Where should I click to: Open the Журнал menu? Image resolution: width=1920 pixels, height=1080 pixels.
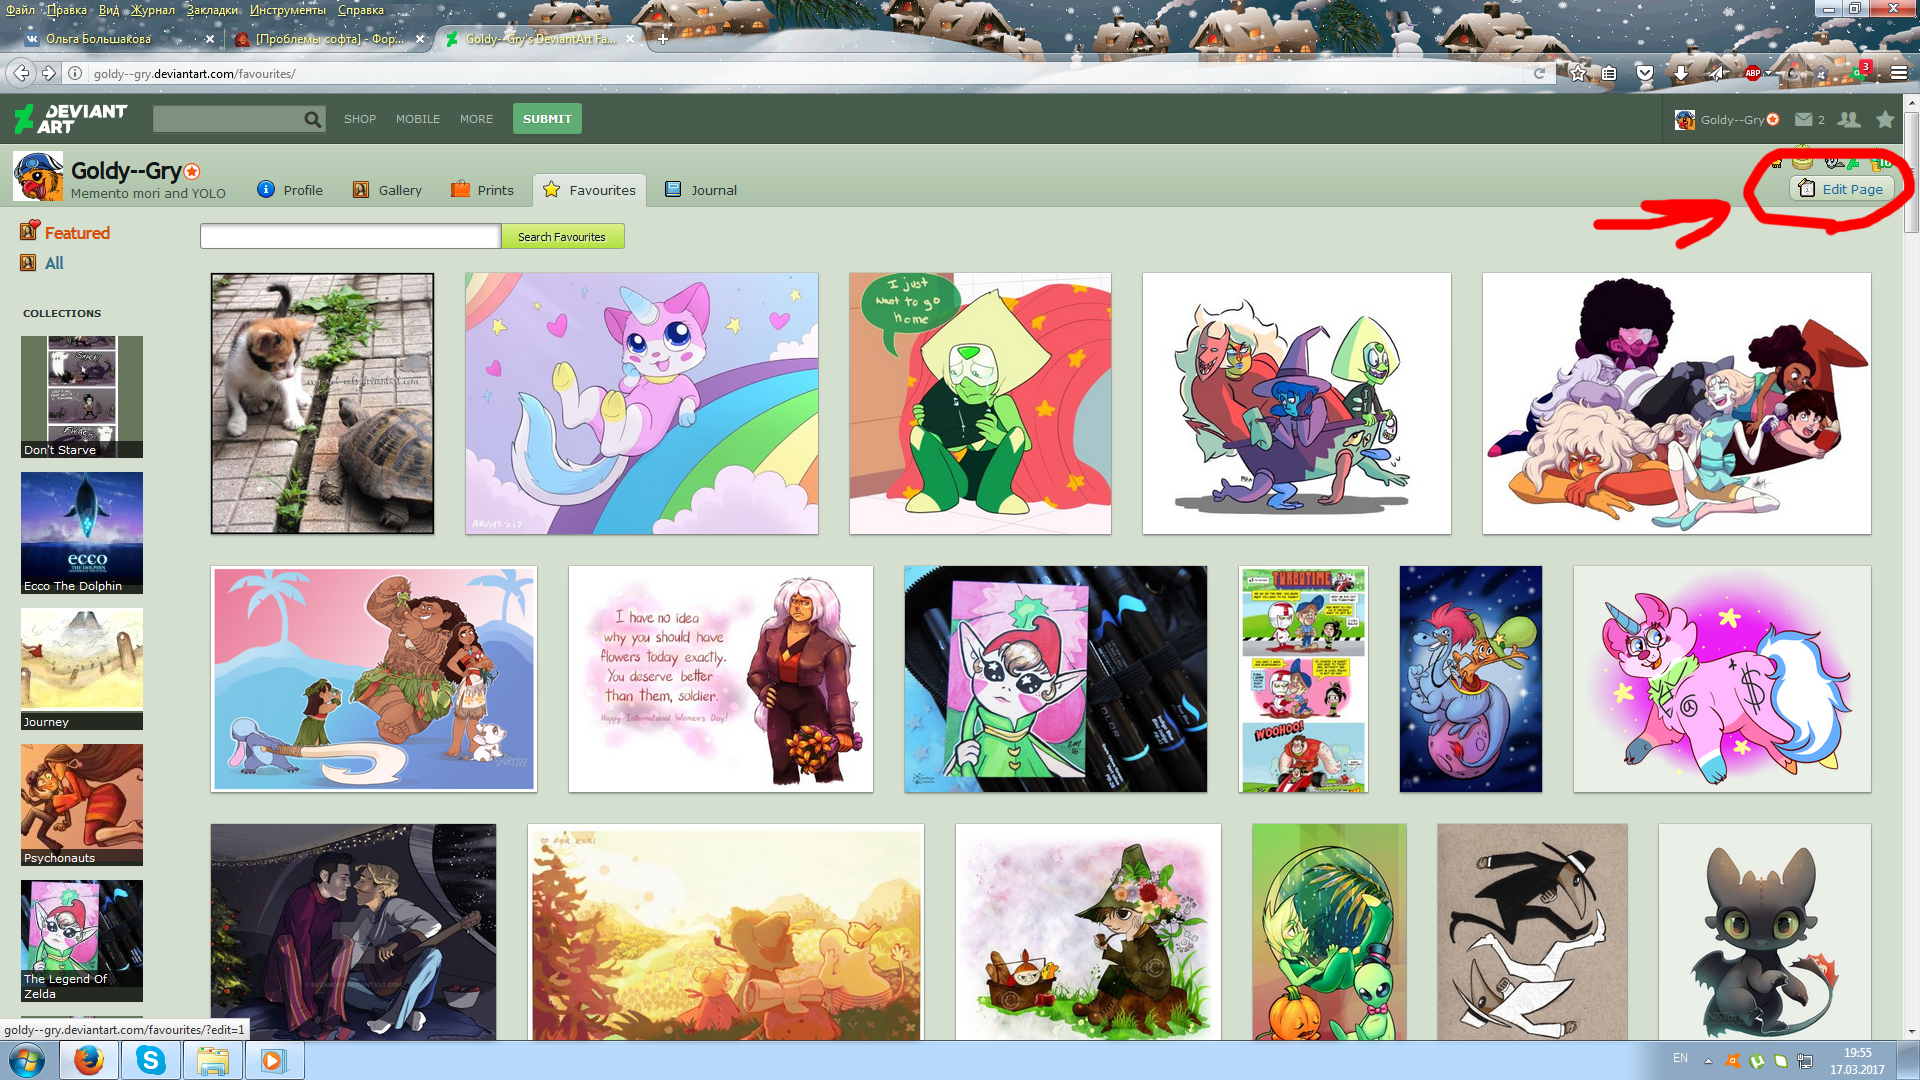pyautogui.click(x=153, y=10)
